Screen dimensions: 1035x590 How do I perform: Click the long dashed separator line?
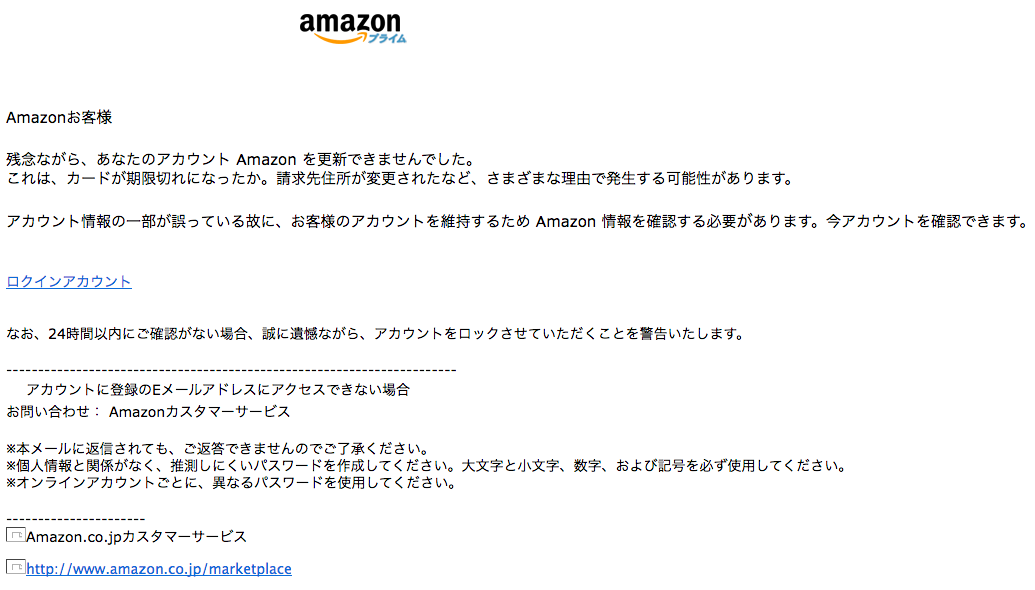click(232, 370)
